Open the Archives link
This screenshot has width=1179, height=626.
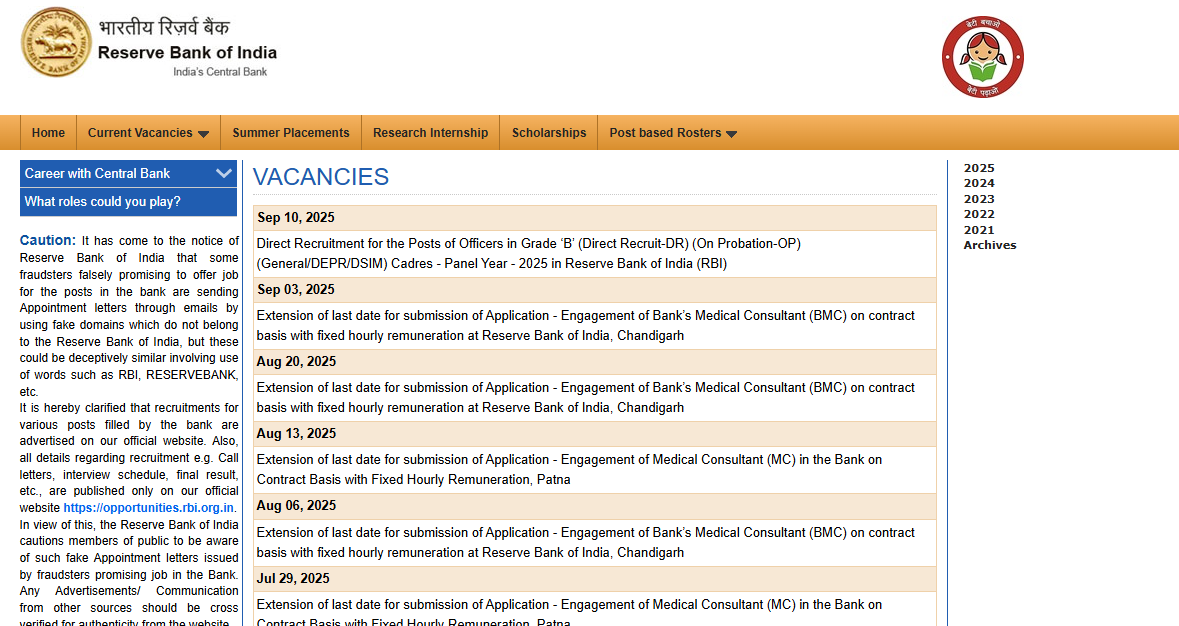click(989, 245)
